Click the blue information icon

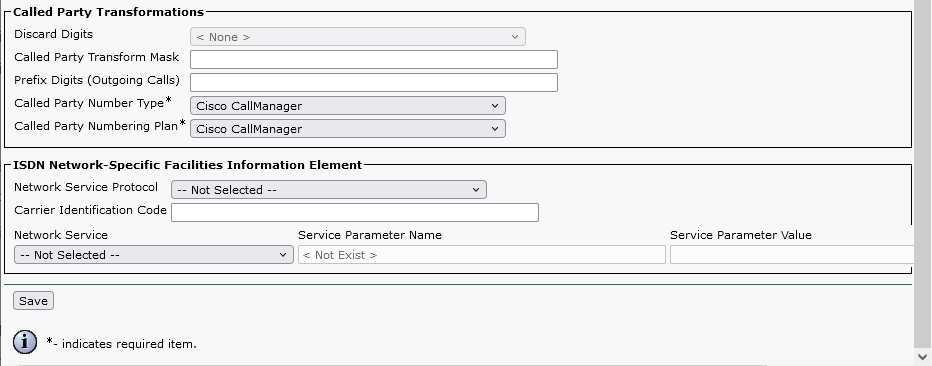tap(25, 342)
